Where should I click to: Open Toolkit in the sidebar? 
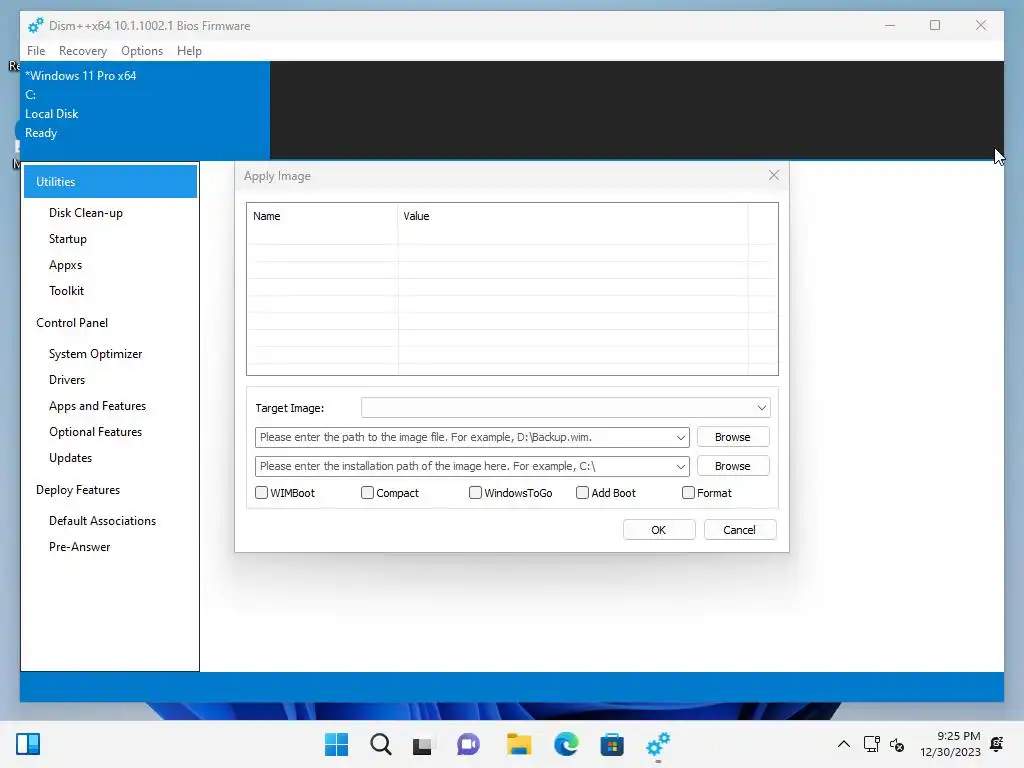(x=66, y=291)
